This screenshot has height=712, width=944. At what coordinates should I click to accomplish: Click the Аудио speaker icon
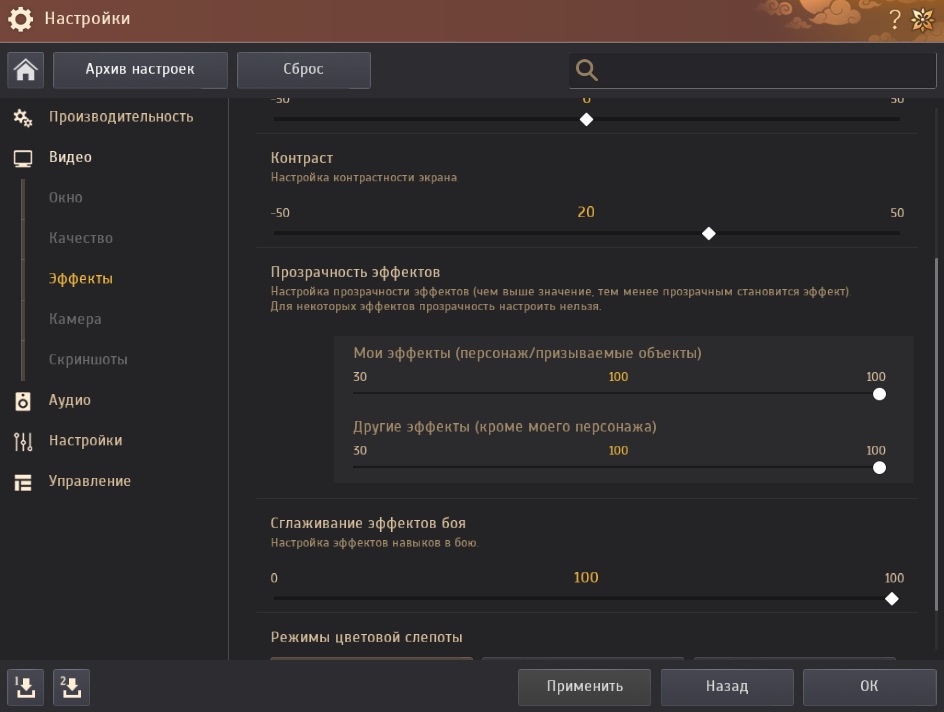coord(23,401)
